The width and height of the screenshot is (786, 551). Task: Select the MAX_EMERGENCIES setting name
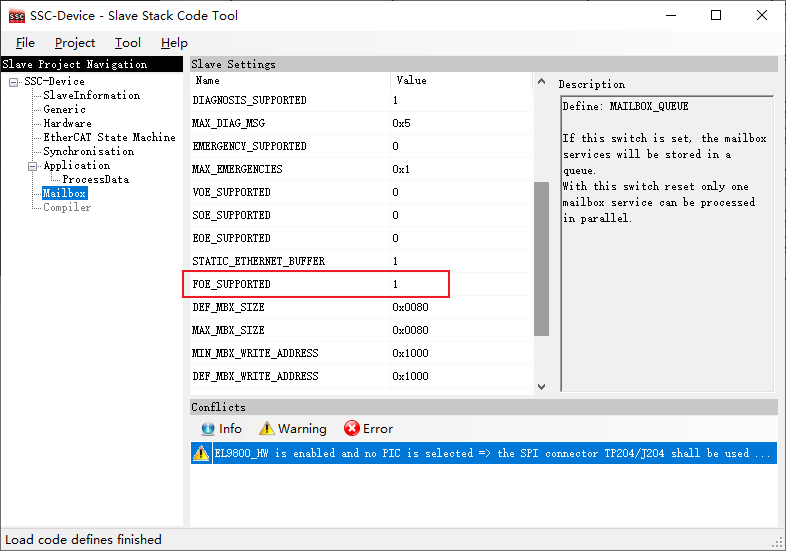[x=237, y=169]
